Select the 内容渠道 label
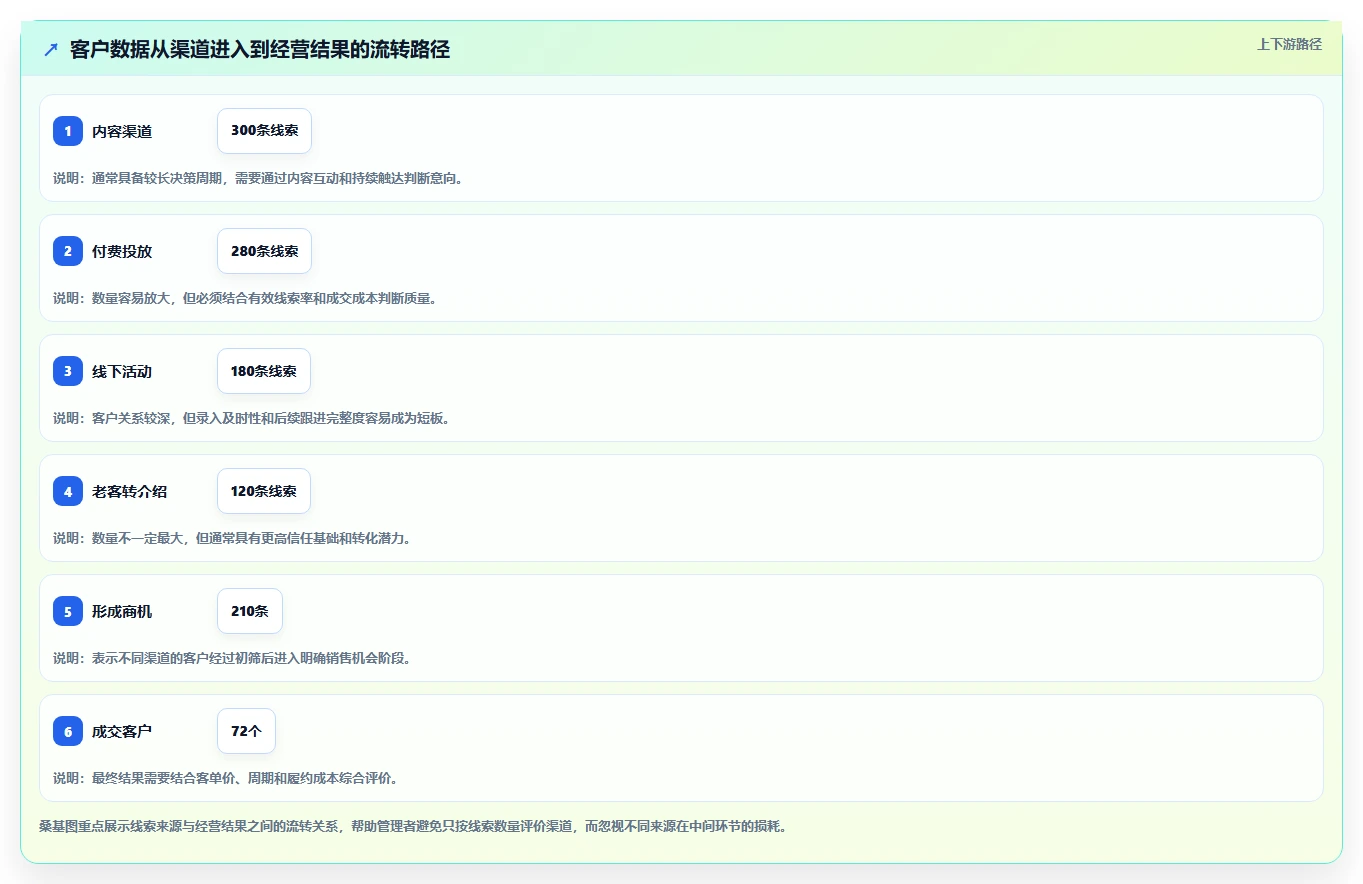 click(x=122, y=131)
